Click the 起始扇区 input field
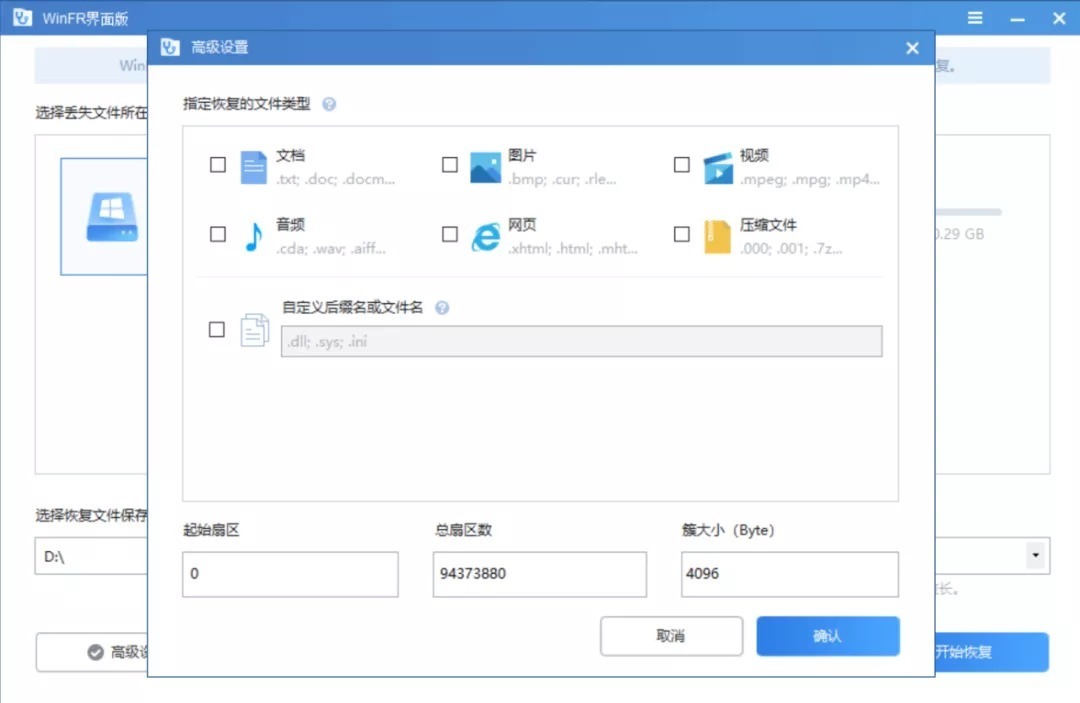This screenshot has height=703, width=1080. click(x=290, y=574)
